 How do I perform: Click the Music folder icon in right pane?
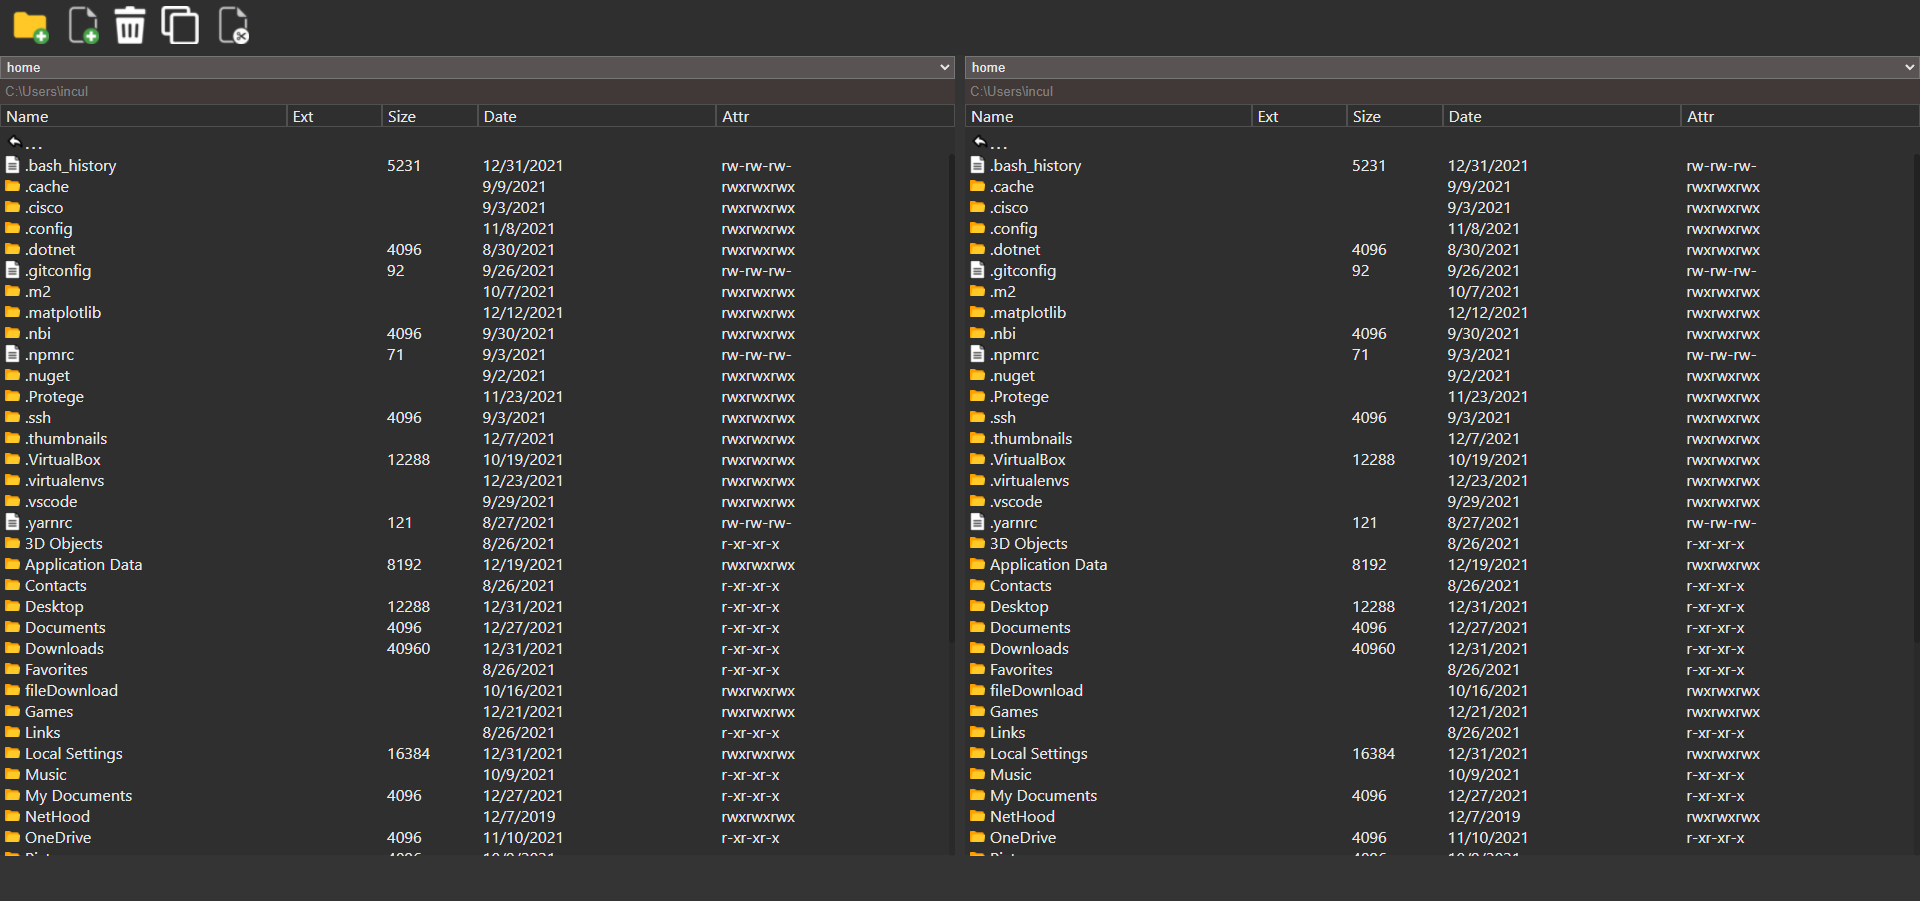[978, 774]
